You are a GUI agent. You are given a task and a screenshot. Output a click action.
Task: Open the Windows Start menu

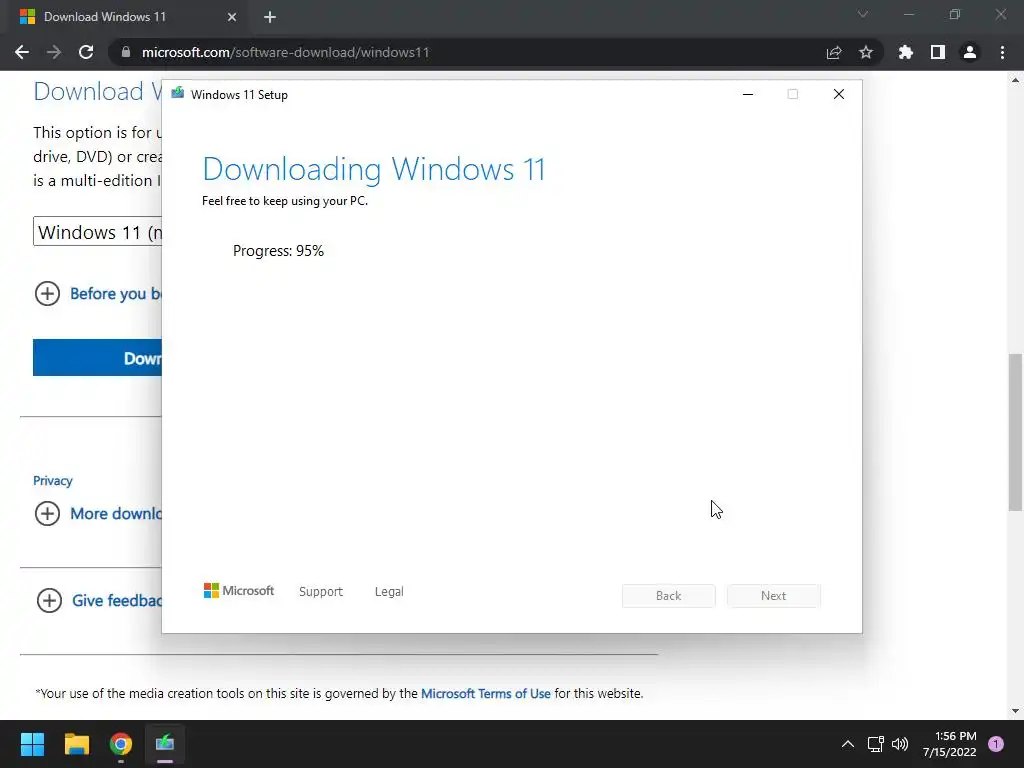click(x=32, y=744)
